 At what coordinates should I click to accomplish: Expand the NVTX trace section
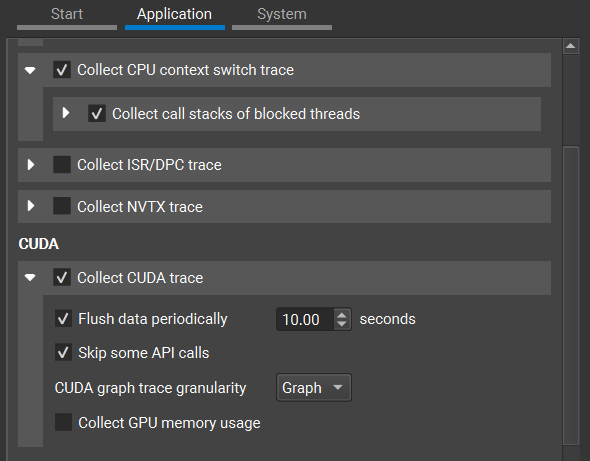(x=31, y=206)
